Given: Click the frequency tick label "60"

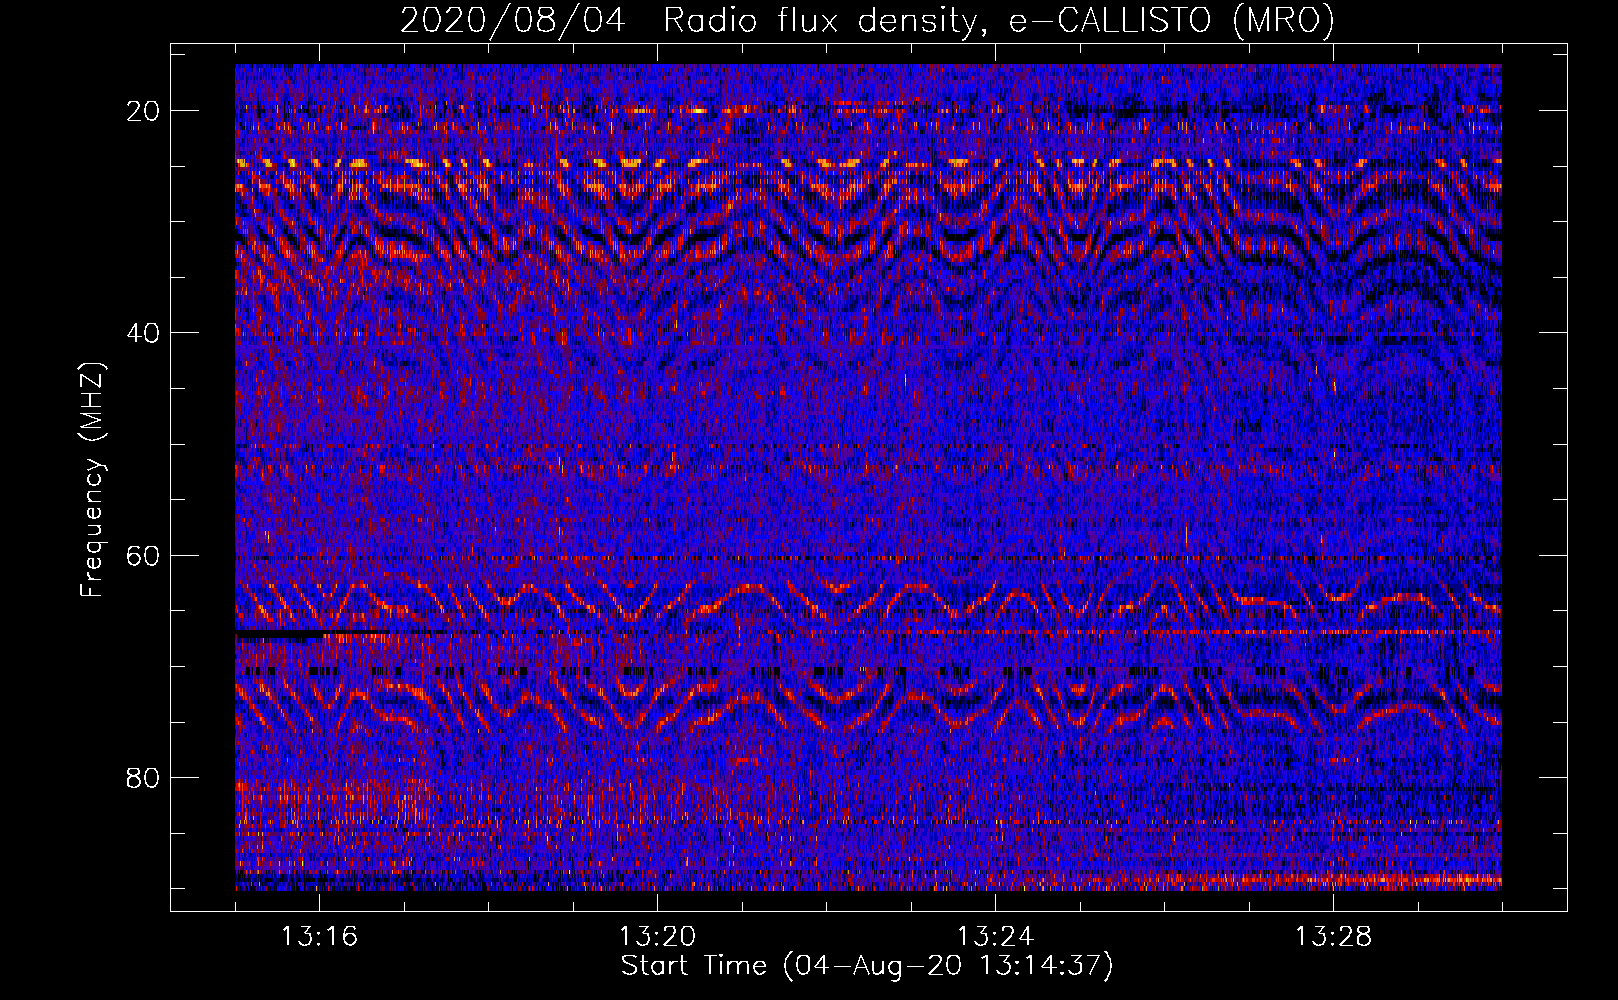Looking at the screenshot, I should [143, 555].
